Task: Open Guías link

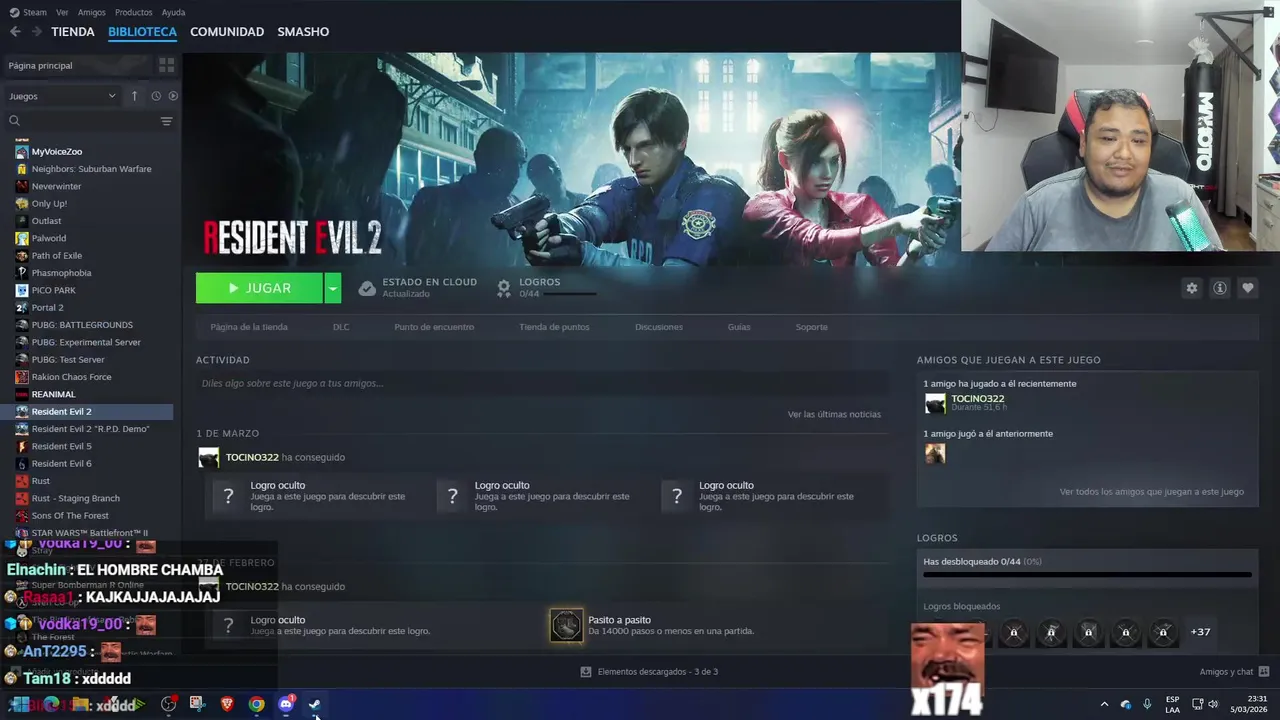Action: (739, 327)
